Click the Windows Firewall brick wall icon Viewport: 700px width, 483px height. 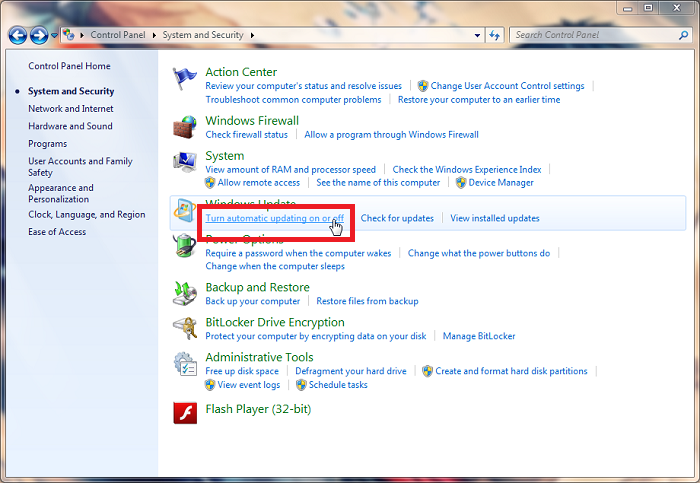(x=185, y=127)
